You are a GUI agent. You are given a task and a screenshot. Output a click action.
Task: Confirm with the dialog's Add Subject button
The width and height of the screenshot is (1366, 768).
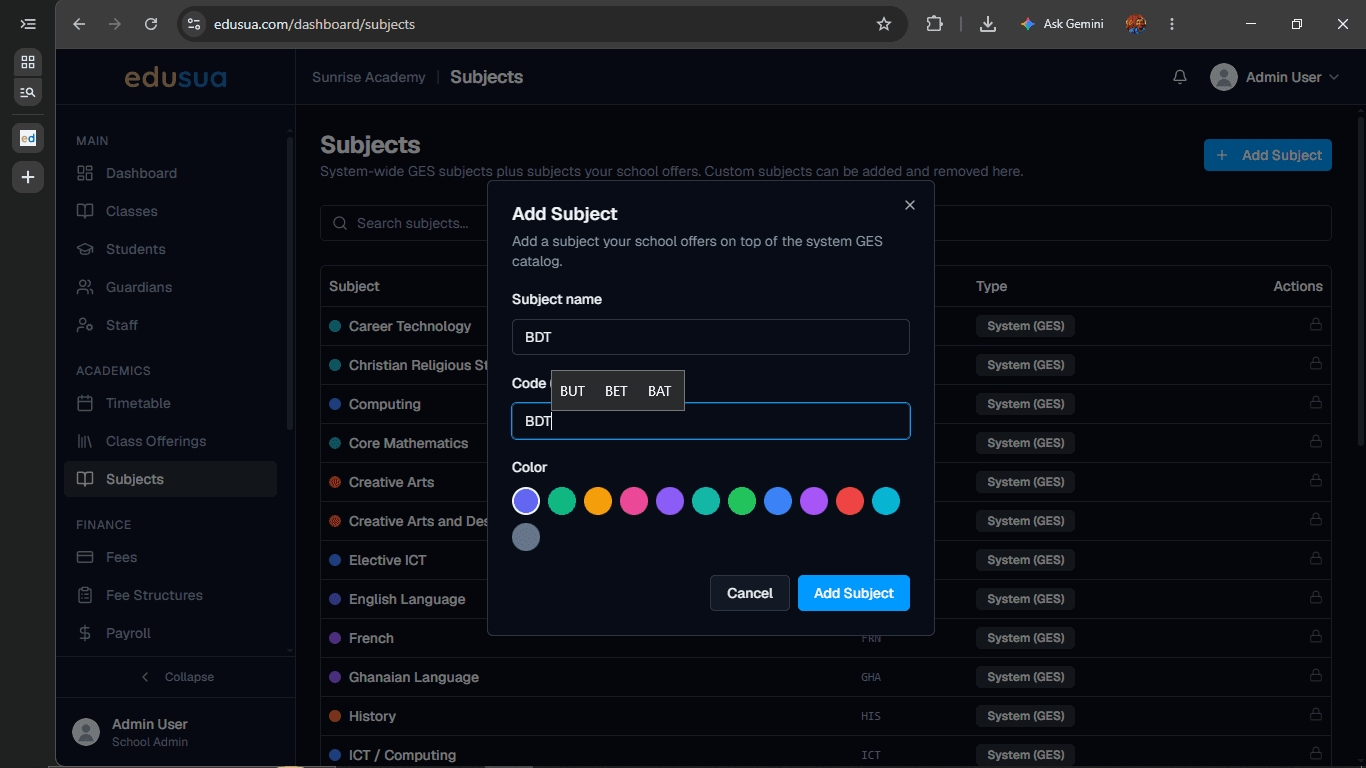[854, 593]
